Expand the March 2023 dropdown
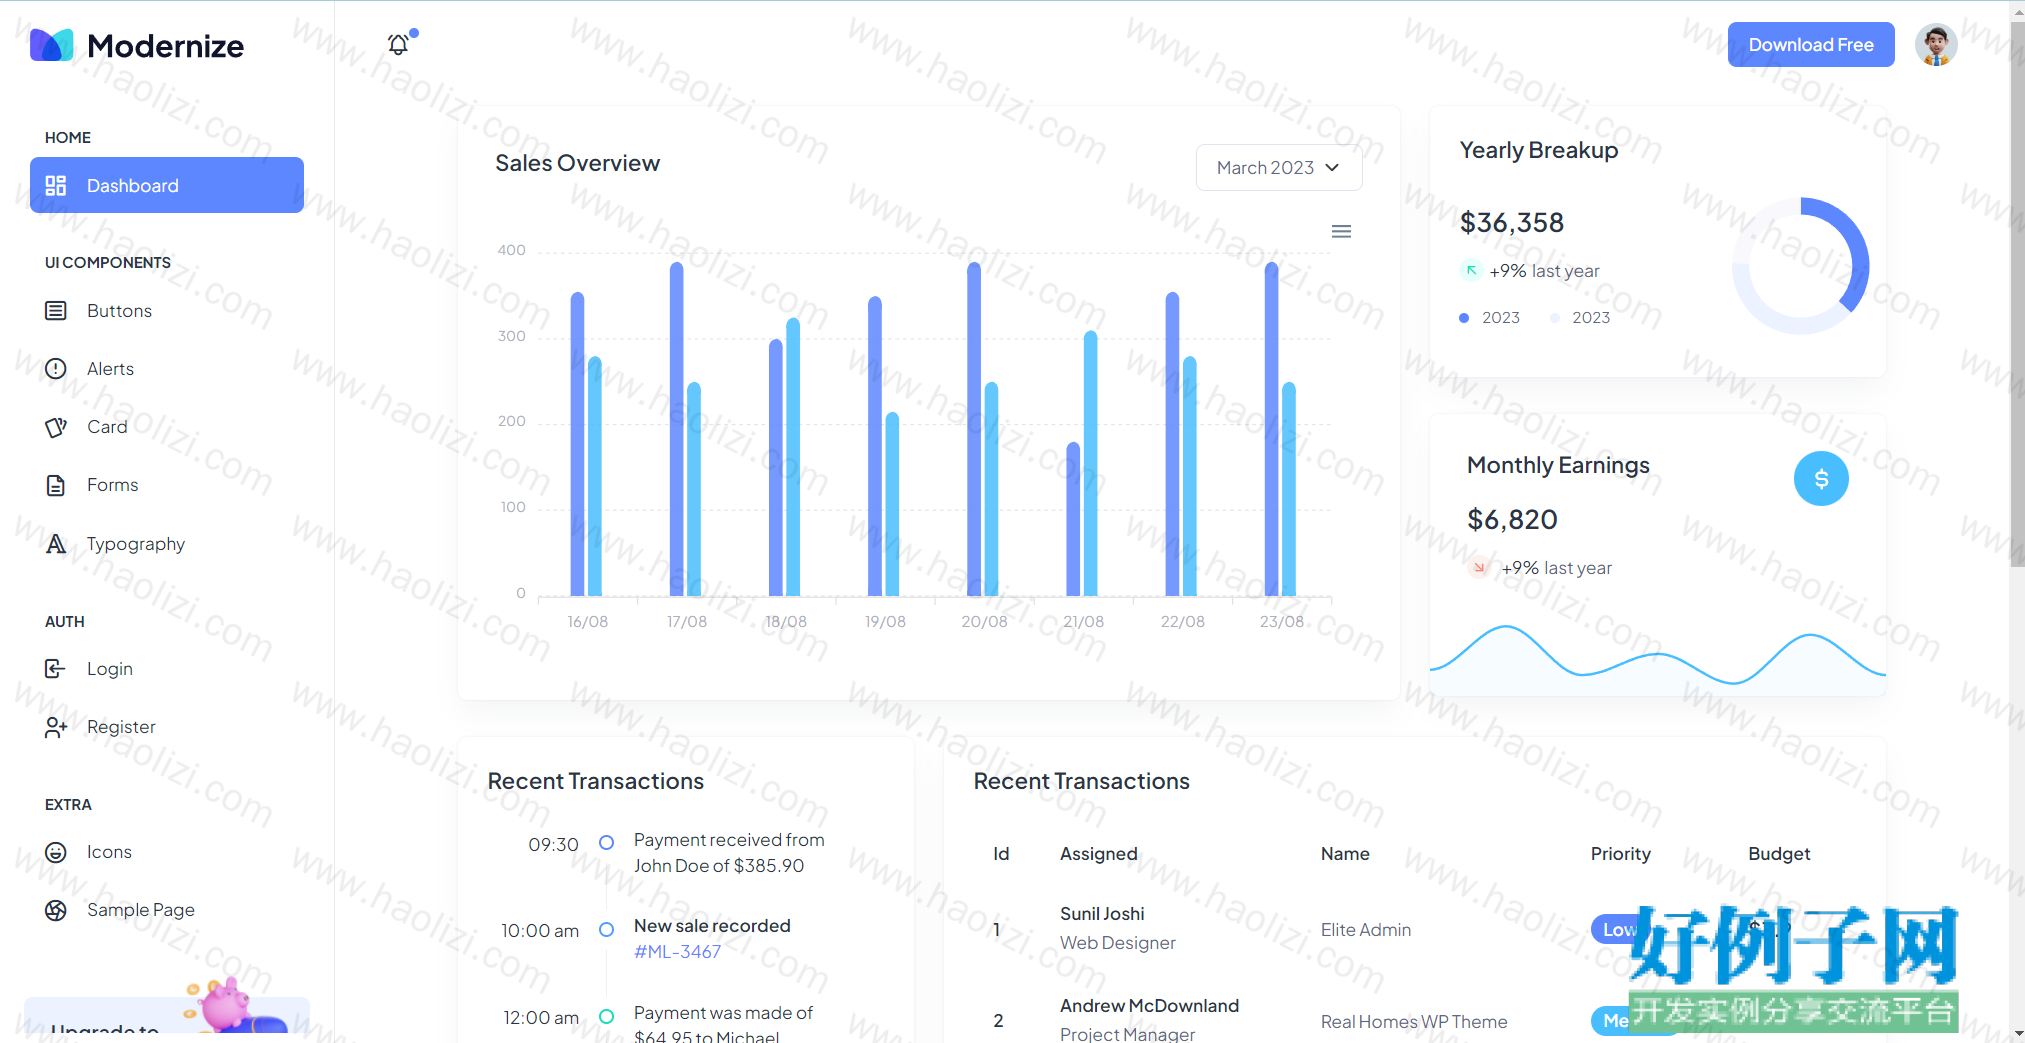The height and width of the screenshot is (1043, 2025). (x=1279, y=168)
